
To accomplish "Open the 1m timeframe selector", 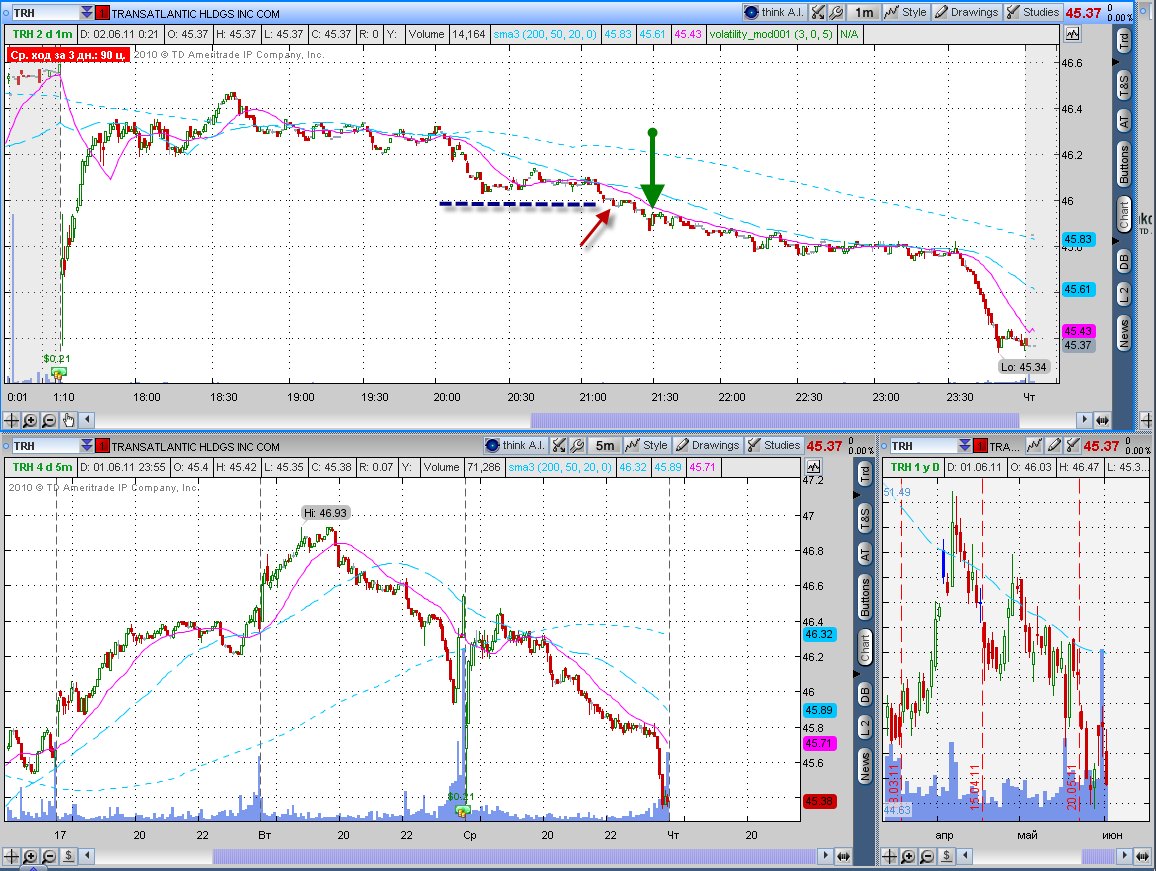I will coord(864,13).
